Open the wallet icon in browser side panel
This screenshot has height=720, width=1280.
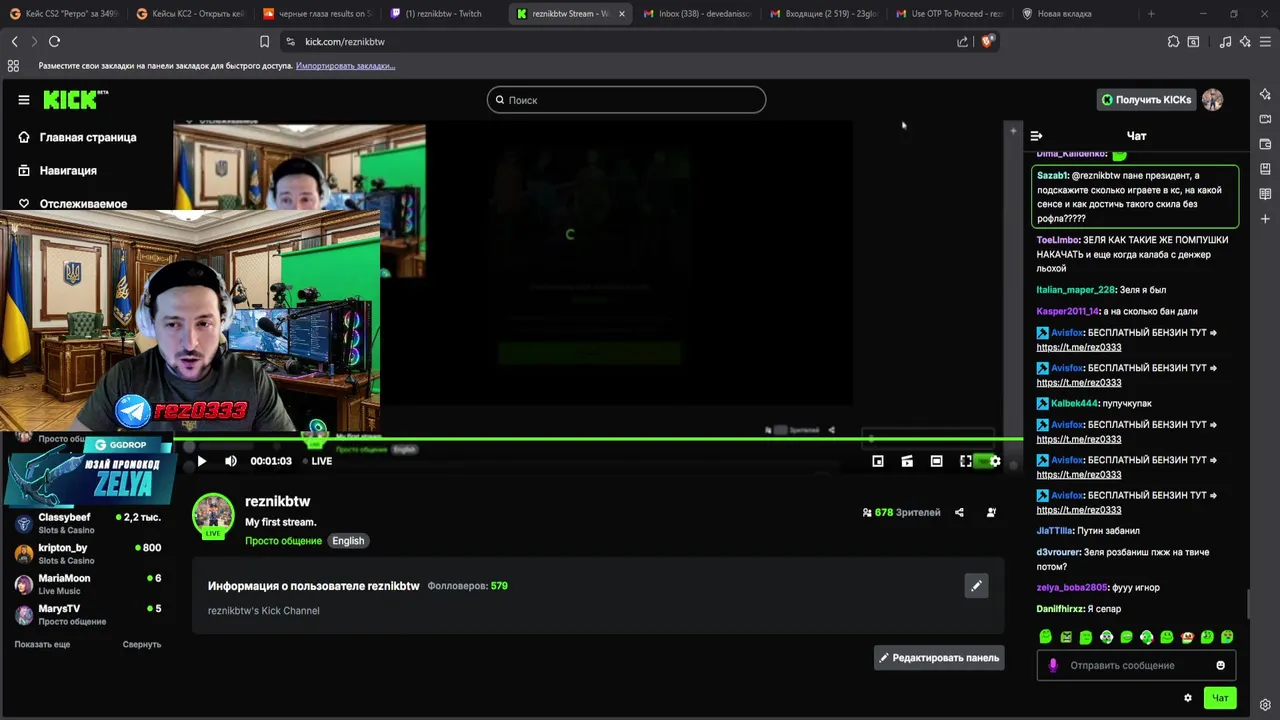tap(1265, 143)
